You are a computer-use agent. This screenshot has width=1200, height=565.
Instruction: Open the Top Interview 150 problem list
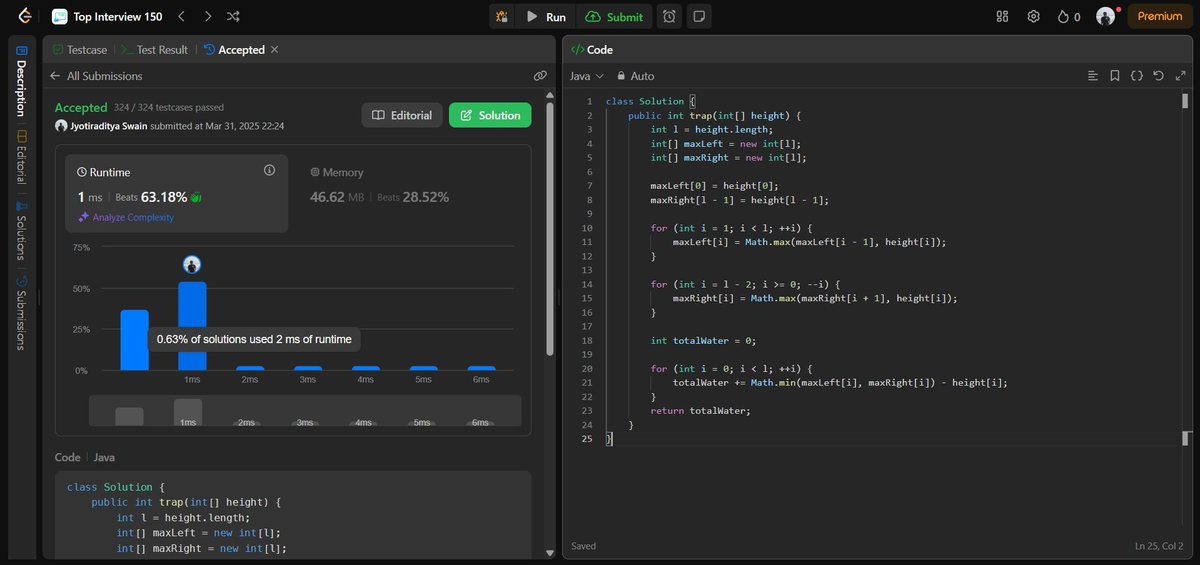pyautogui.click(x=108, y=16)
